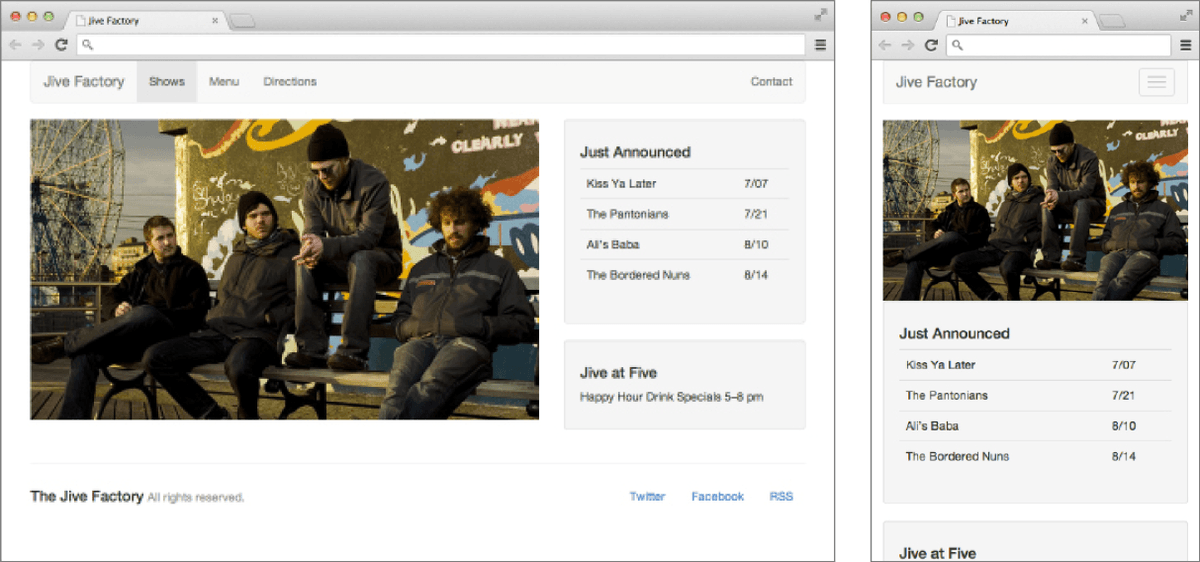
Task: Click the back arrow in the left browser
Action: (x=15, y=44)
